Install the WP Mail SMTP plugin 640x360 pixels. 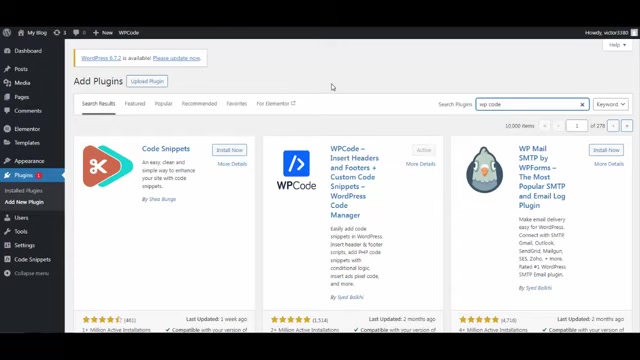point(606,150)
